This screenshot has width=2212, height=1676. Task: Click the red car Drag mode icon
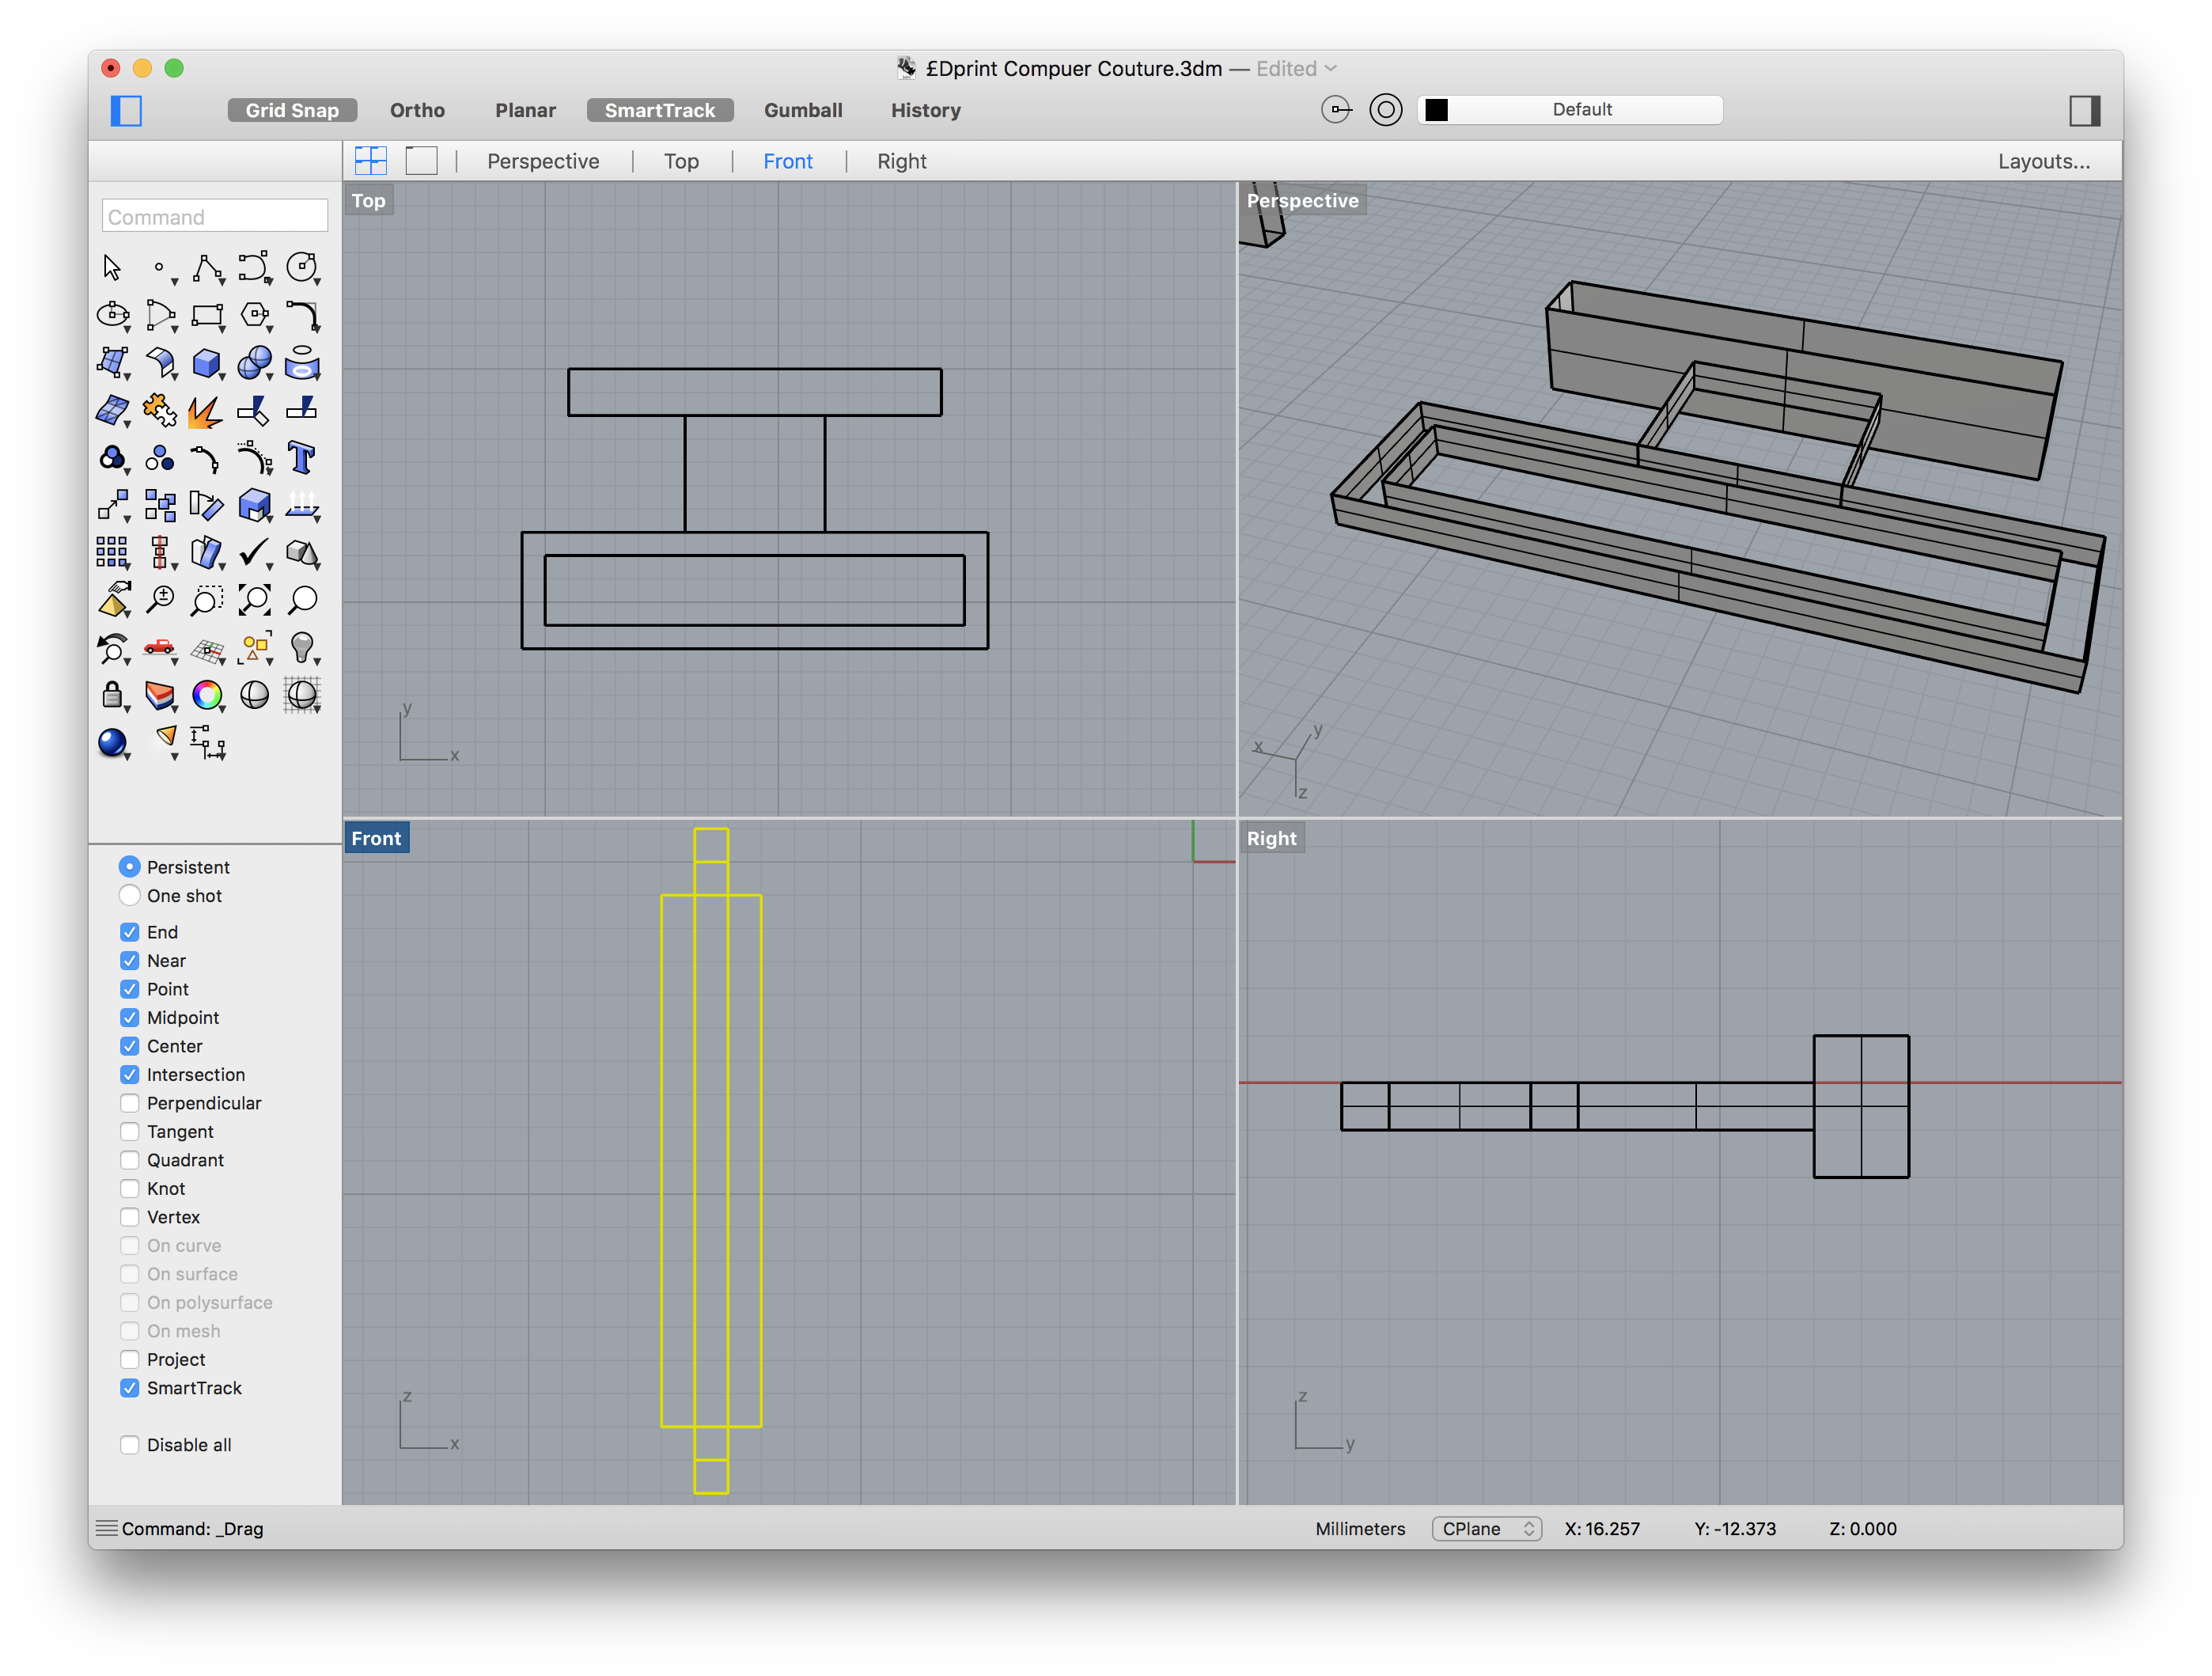tap(159, 648)
